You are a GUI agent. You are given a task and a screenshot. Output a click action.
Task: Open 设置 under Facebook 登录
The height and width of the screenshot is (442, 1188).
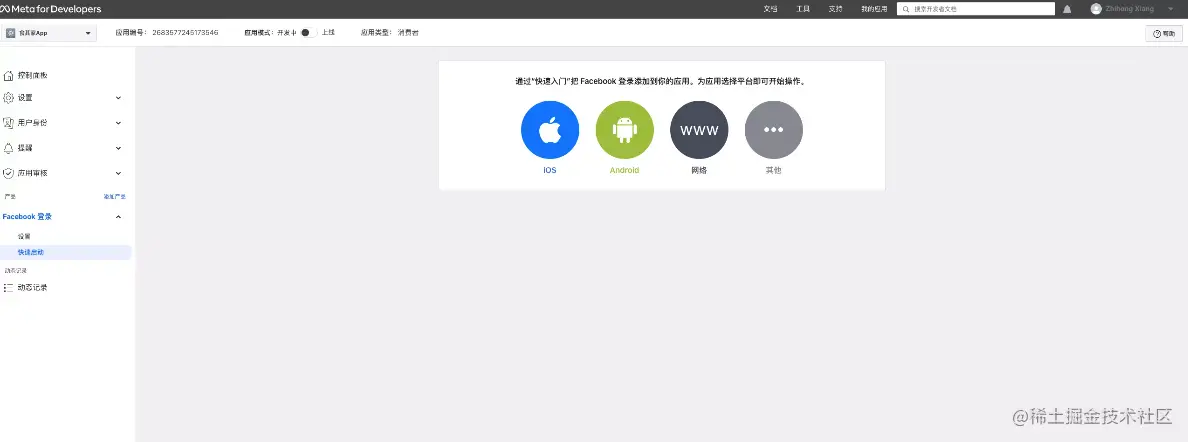pos(24,237)
